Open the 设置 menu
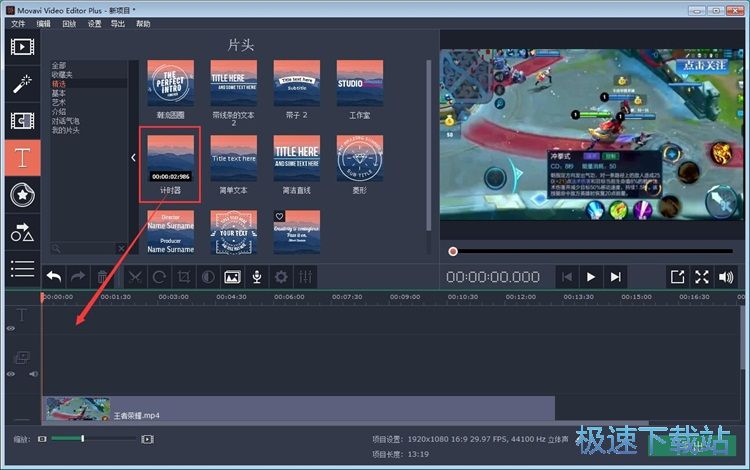Screen dimensions: 750x470 [94, 23]
